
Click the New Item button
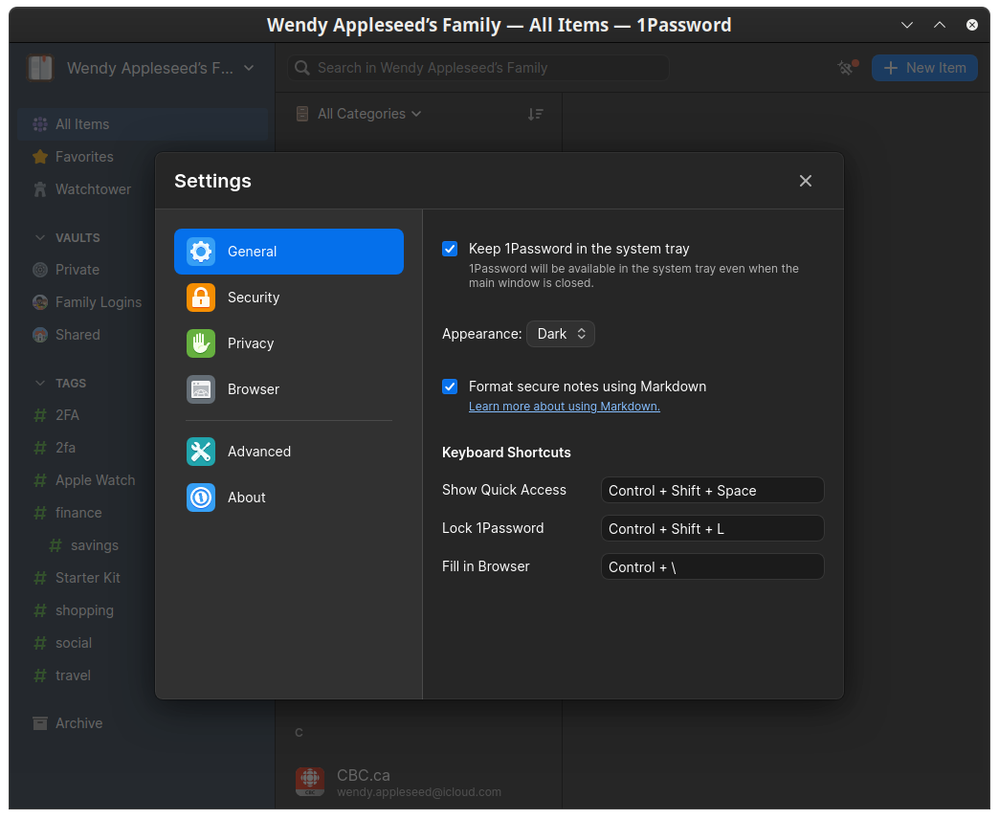point(924,68)
